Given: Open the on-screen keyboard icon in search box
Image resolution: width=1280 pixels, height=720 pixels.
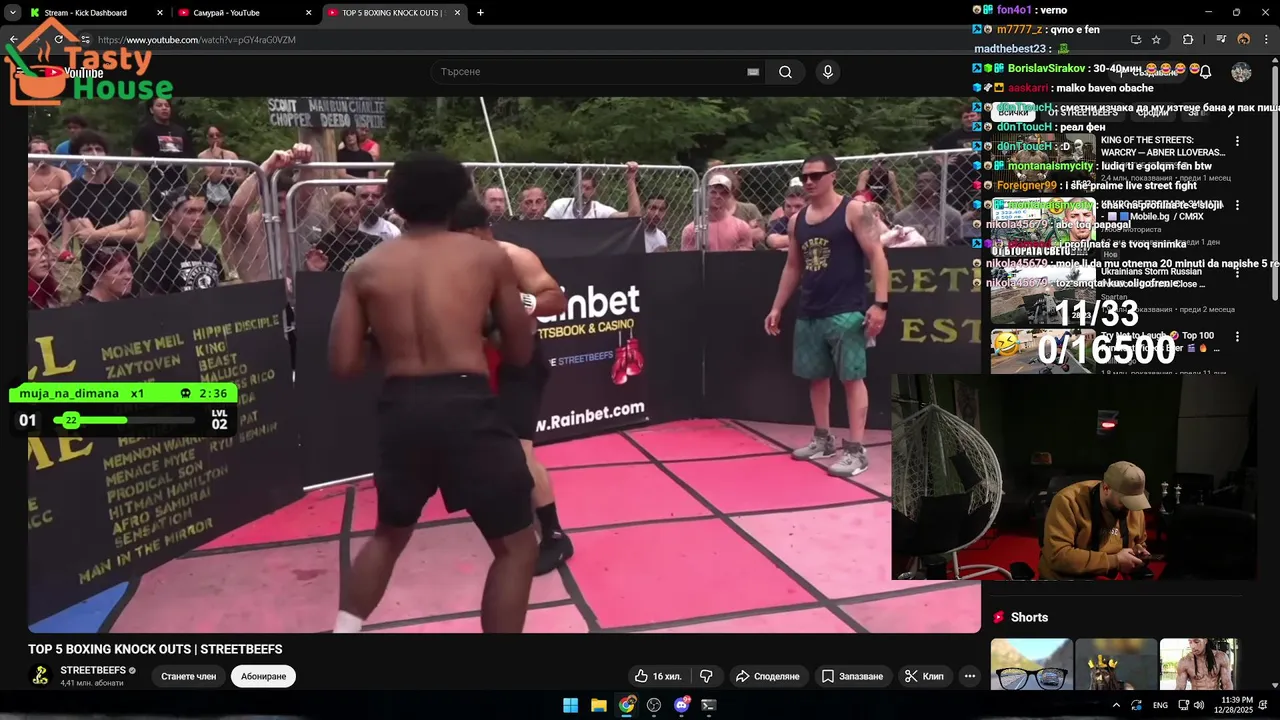Looking at the screenshot, I should [753, 72].
